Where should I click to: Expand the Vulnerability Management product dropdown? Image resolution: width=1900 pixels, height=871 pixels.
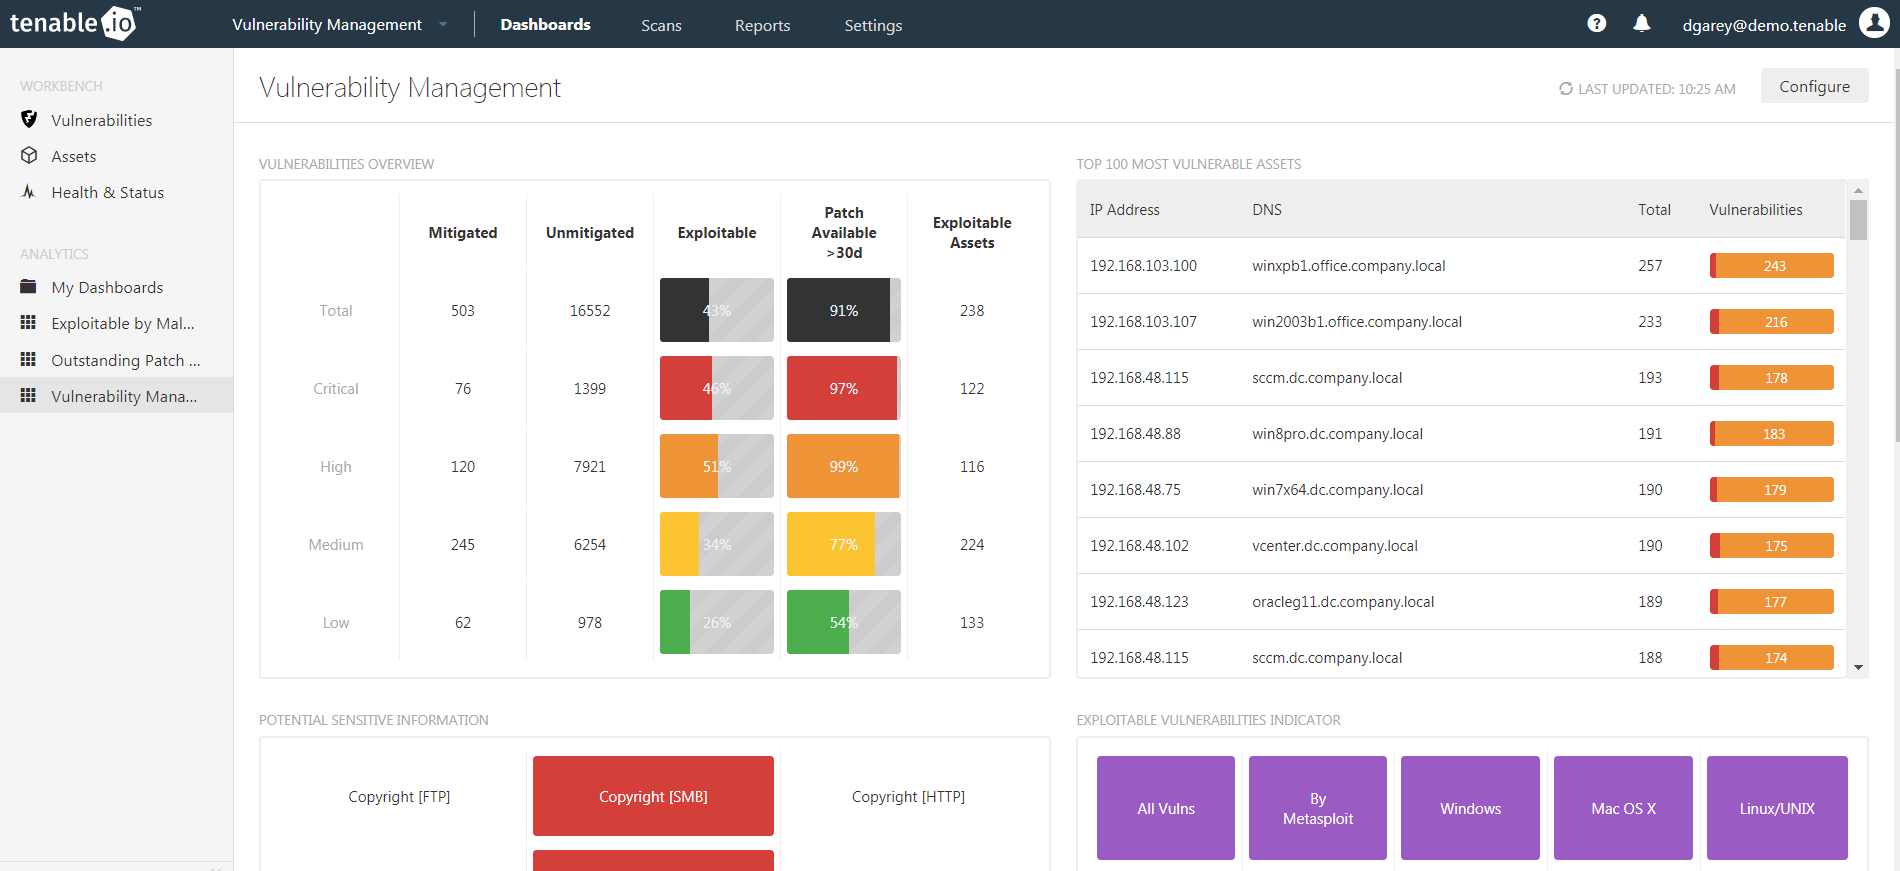point(340,24)
